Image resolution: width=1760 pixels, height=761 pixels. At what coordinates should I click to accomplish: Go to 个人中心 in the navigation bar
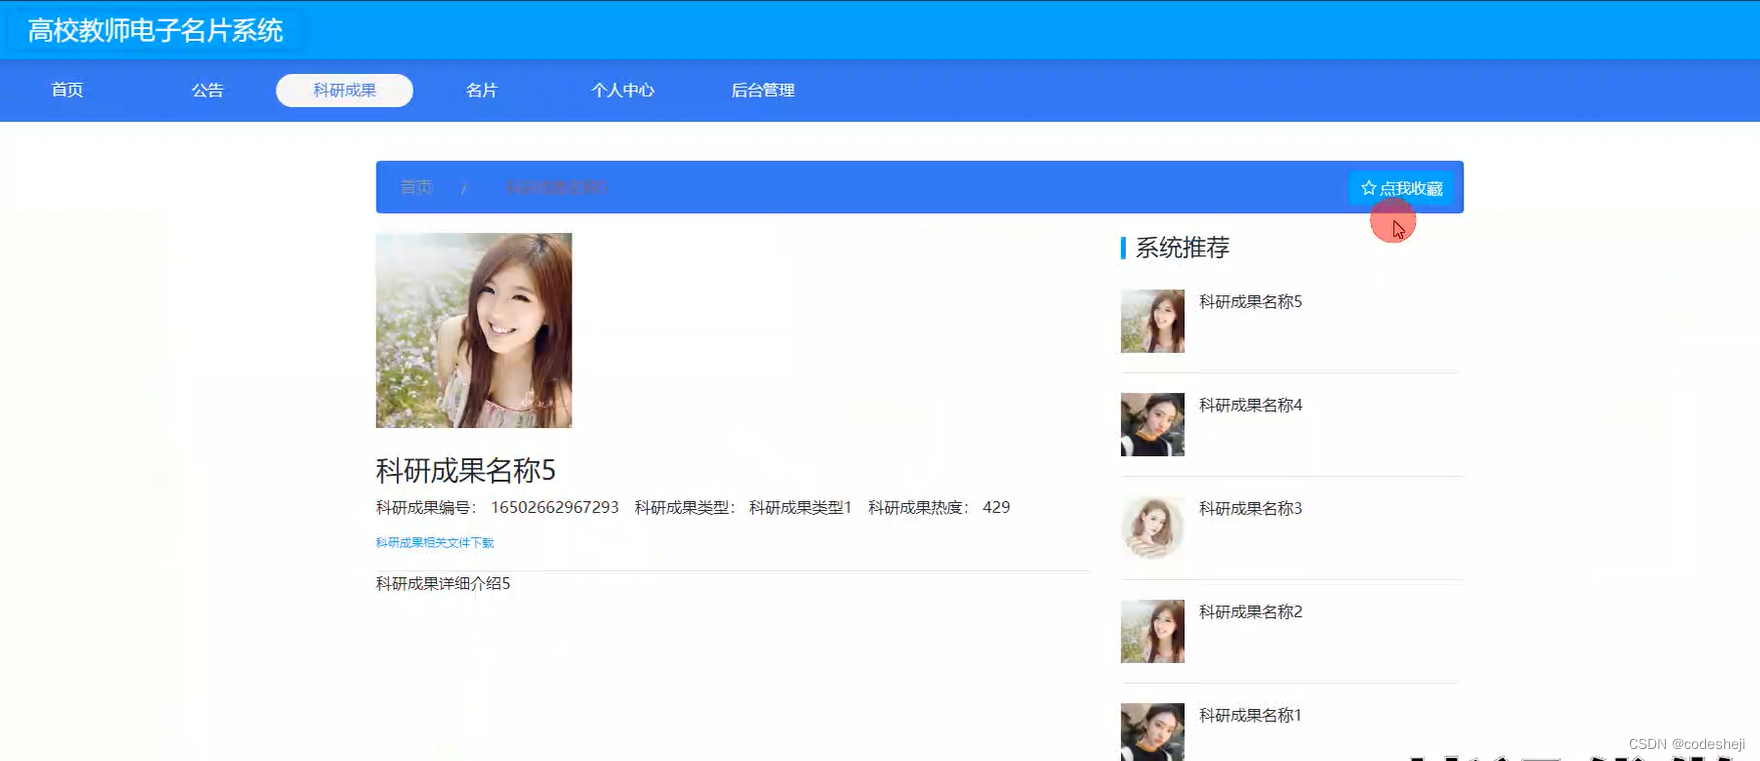coord(623,90)
